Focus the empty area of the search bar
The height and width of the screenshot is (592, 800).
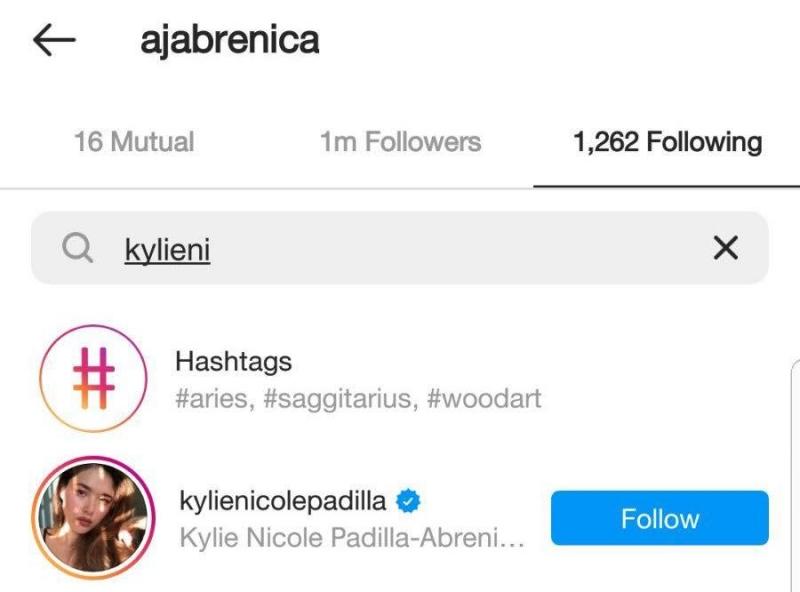[x=459, y=248]
